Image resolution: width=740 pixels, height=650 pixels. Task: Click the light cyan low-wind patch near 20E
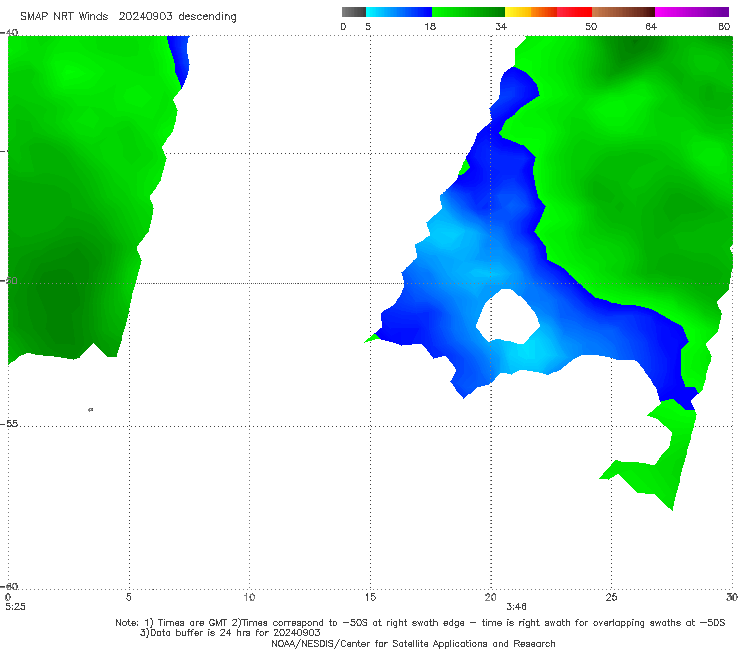pos(531,354)
